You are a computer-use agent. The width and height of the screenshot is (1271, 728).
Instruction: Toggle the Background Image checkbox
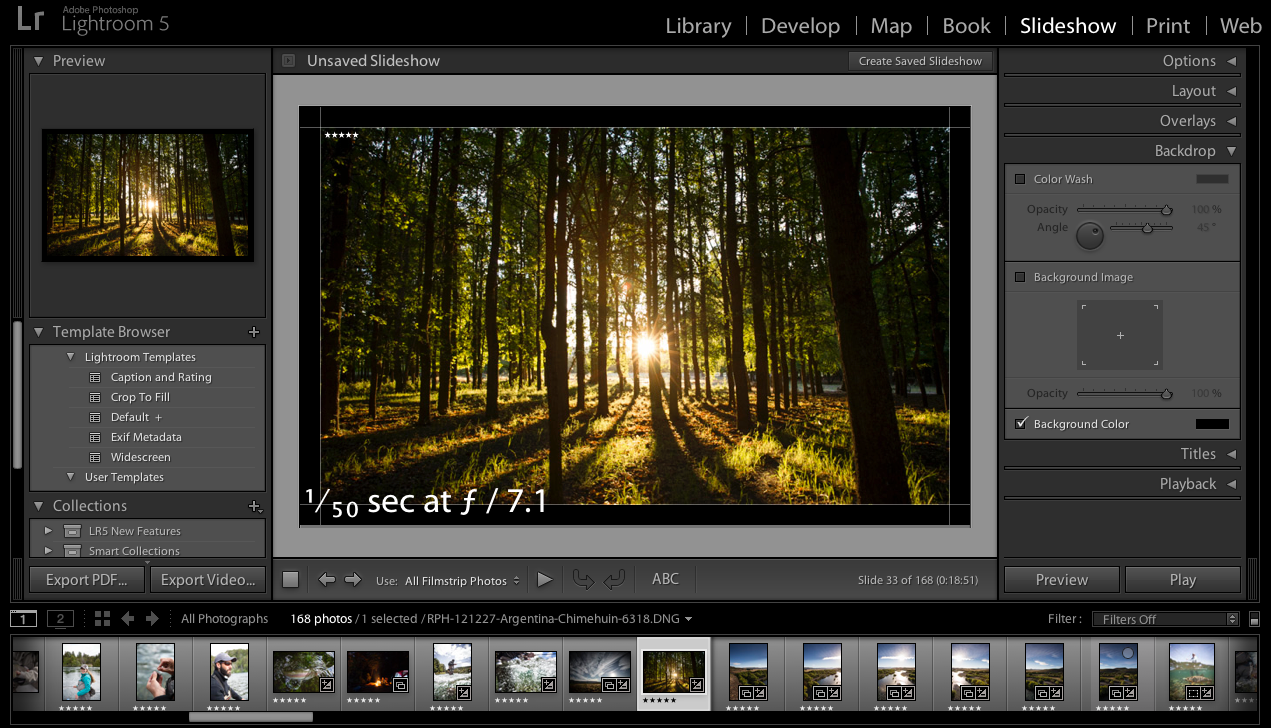pos(1021,277)
